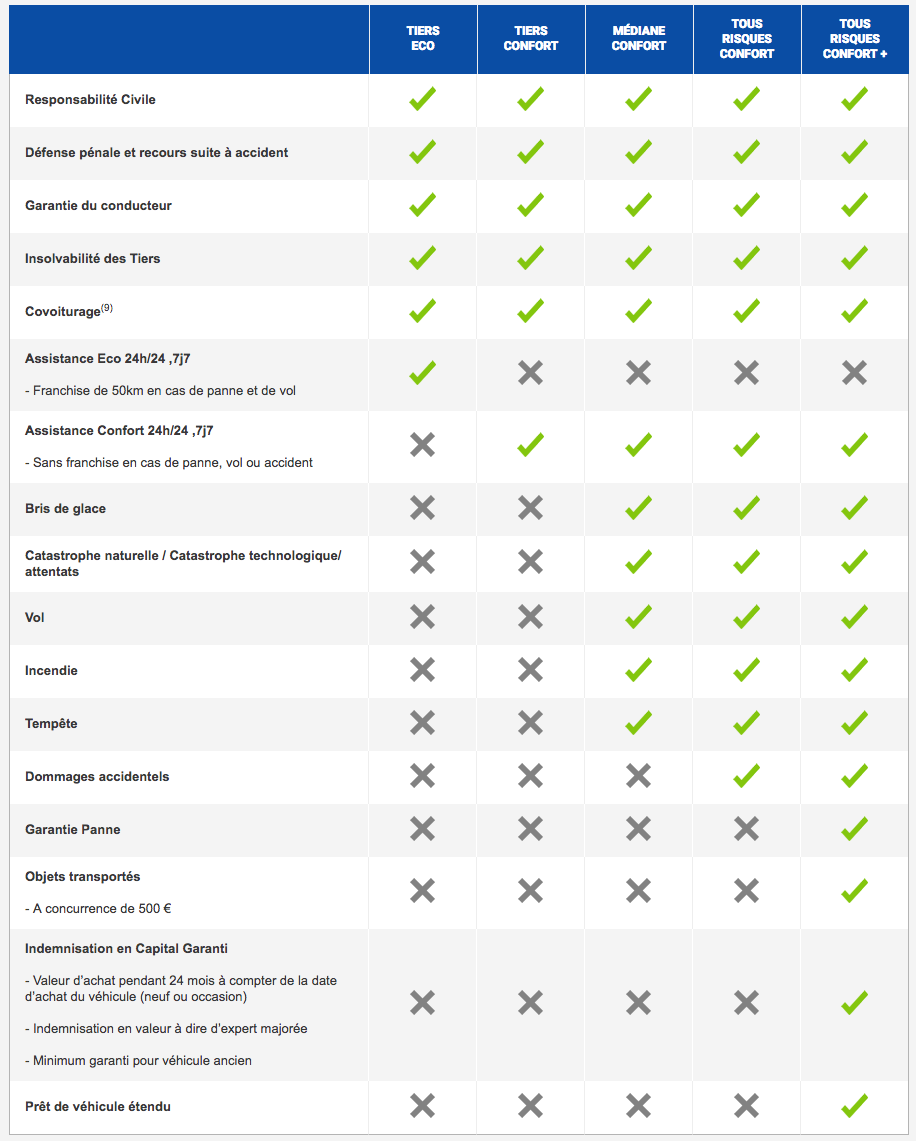Click the Indemnisation en Capital Garanti green checkmark
The height and width of the screenshot is (1141, 916).
pyautogui.click(x=854, y=1003)
